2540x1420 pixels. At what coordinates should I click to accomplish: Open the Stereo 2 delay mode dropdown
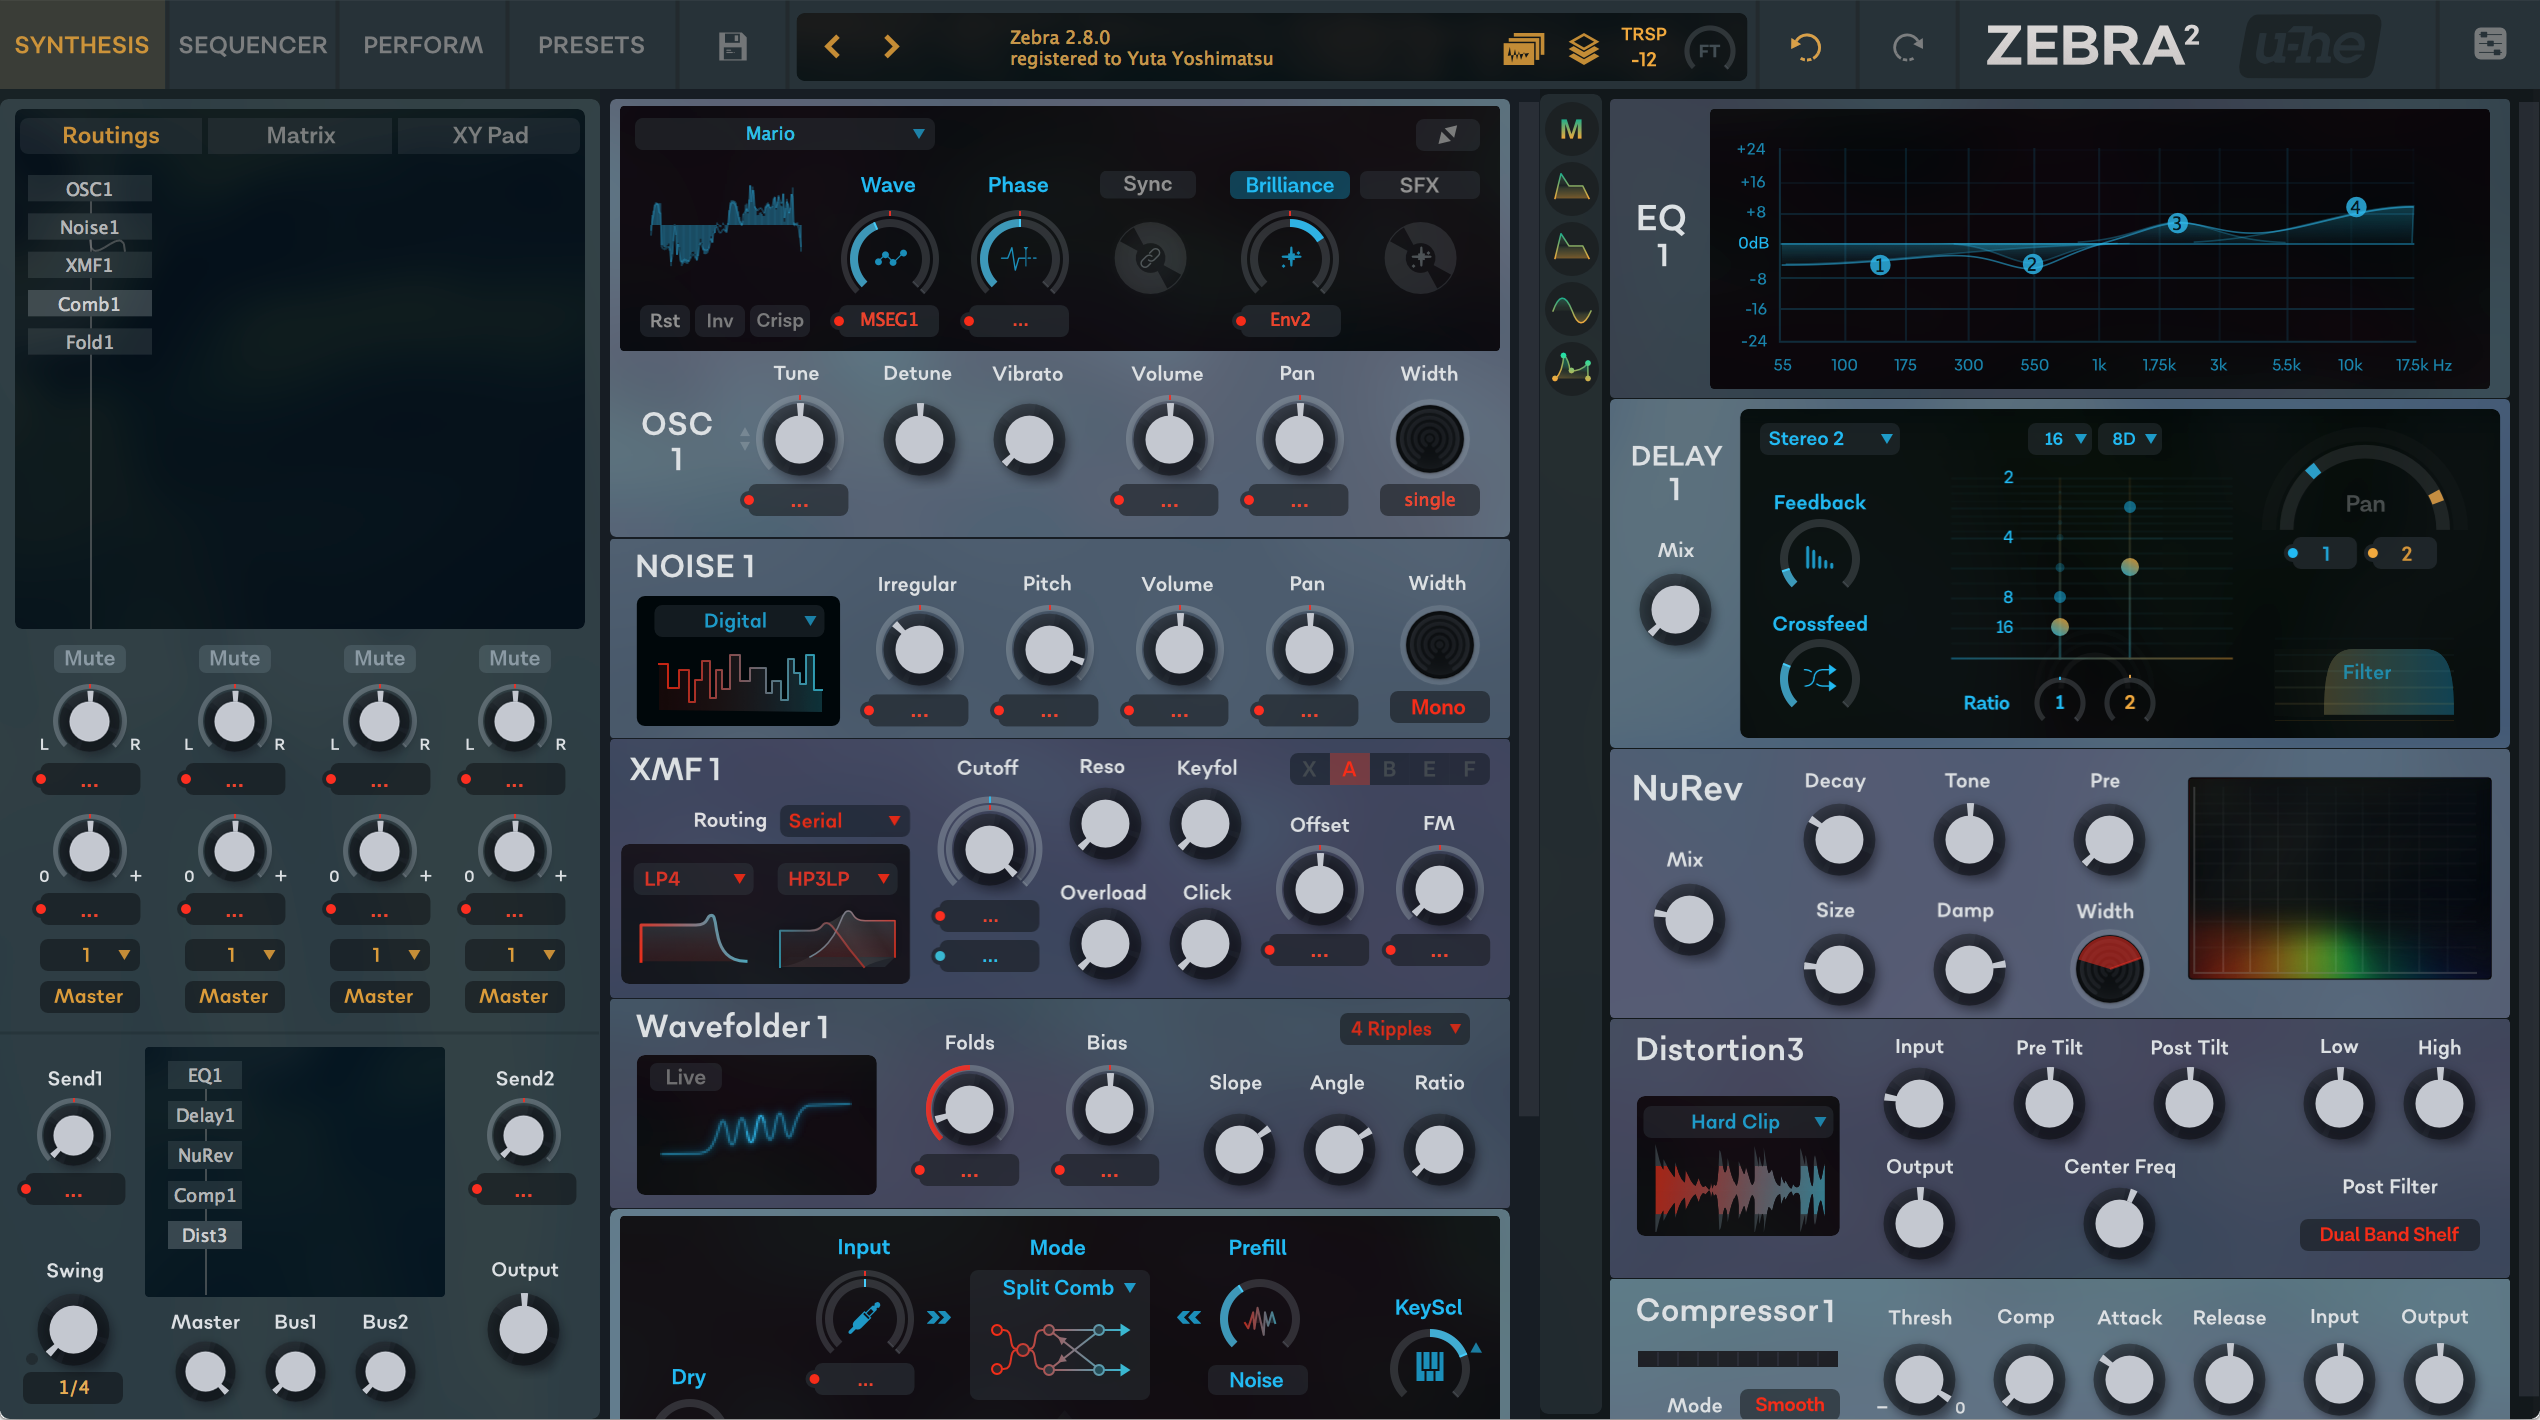1829,439
